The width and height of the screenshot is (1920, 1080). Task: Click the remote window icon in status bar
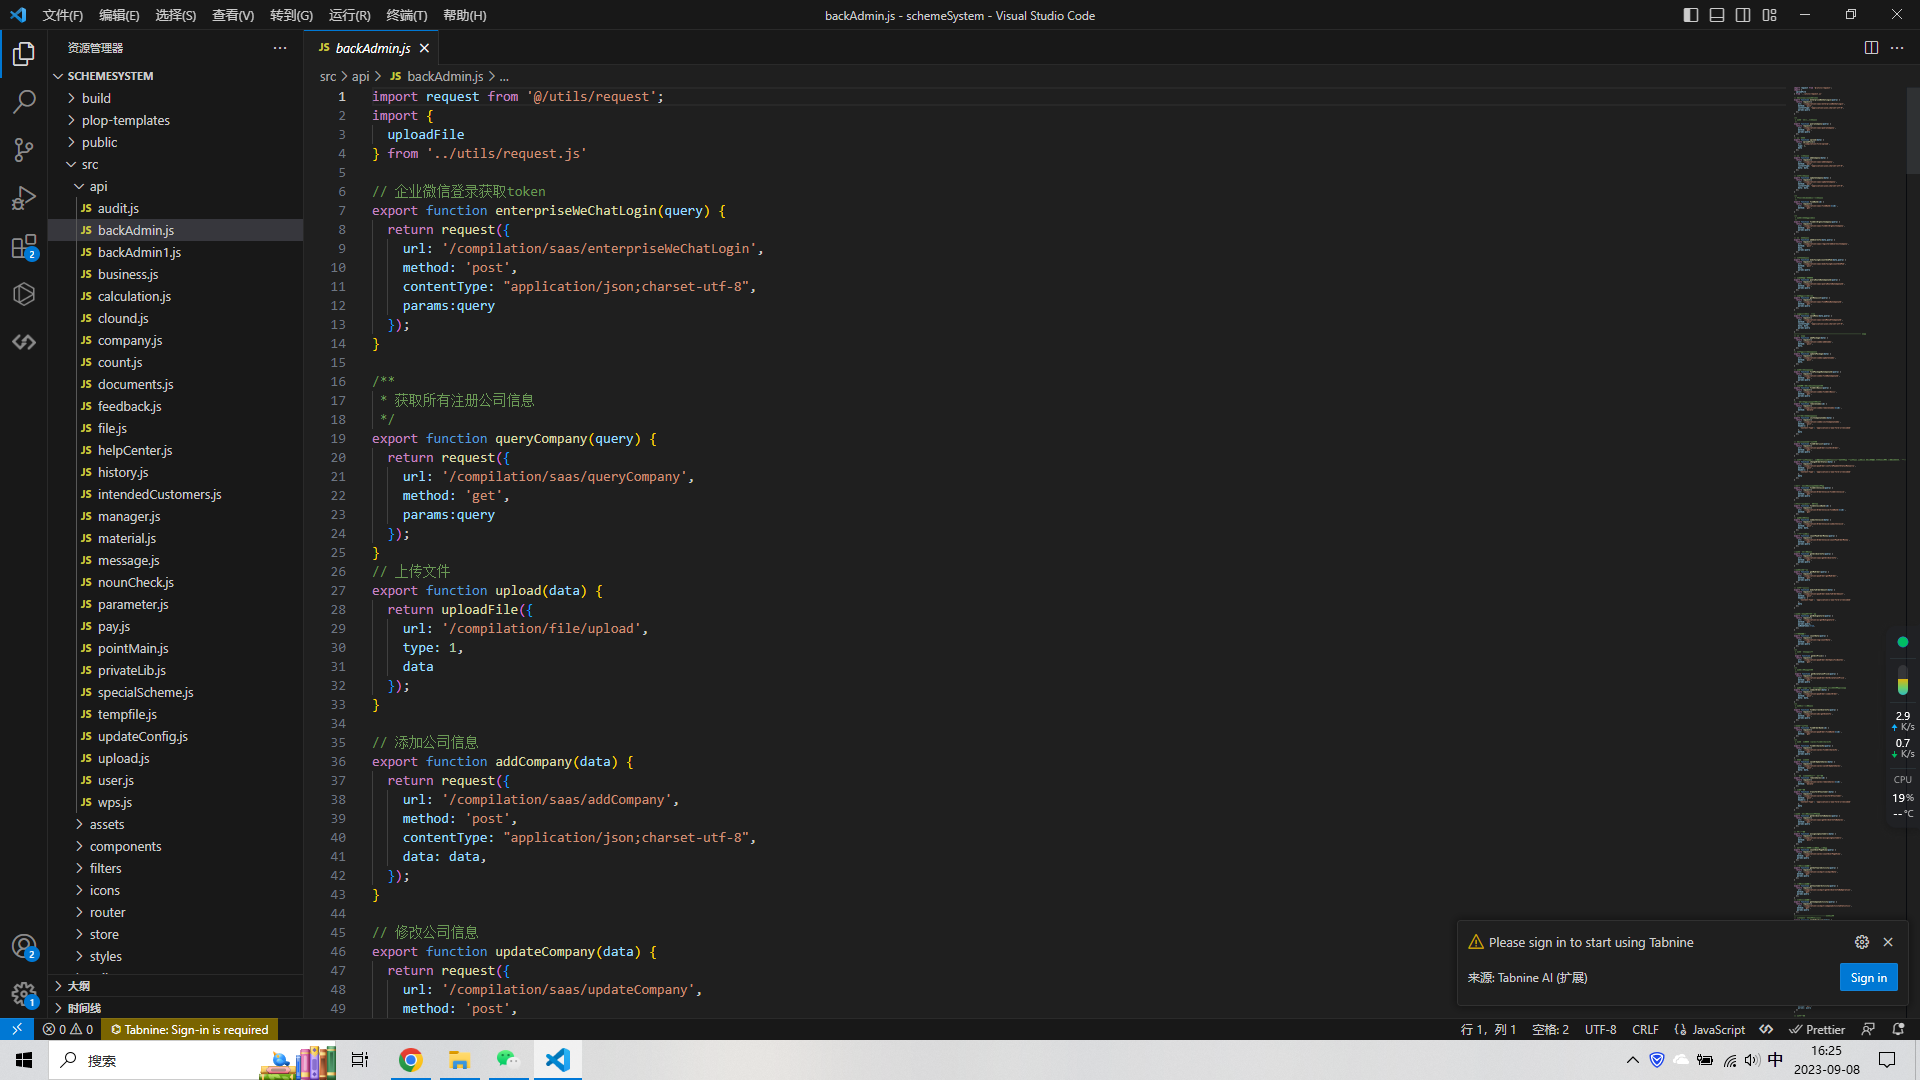point(17,1029)
